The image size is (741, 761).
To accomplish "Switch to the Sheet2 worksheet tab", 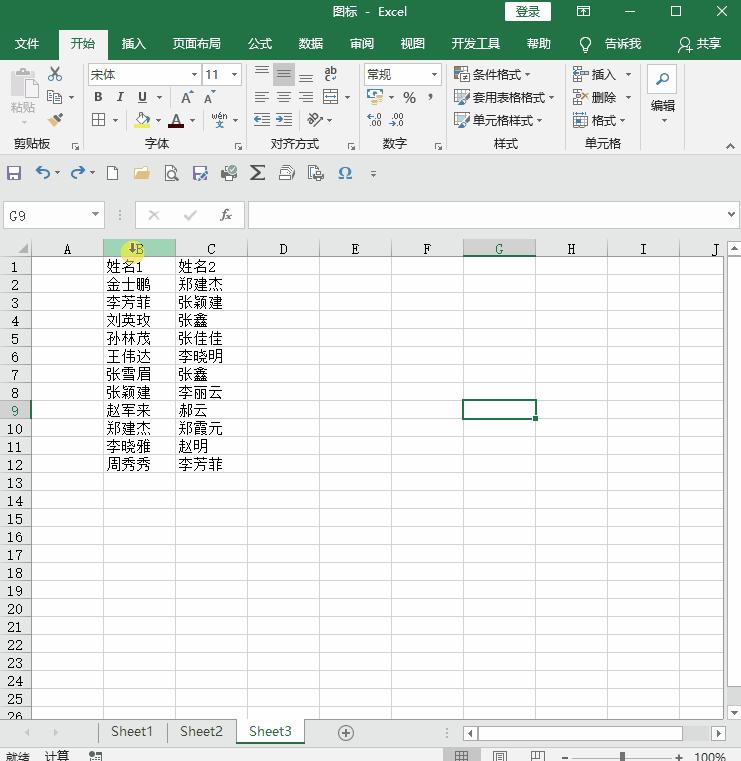I will (201, 731).
